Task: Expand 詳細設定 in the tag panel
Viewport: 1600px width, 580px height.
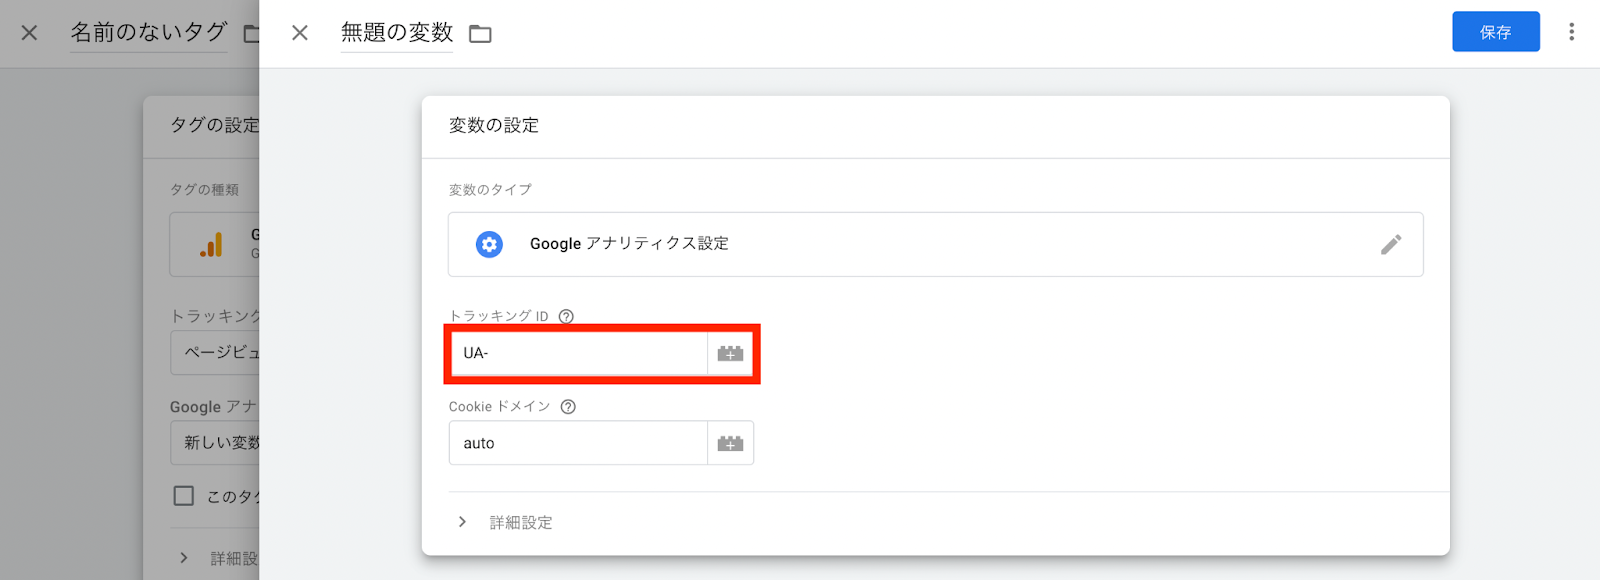Action: click(x=219, y=558)
